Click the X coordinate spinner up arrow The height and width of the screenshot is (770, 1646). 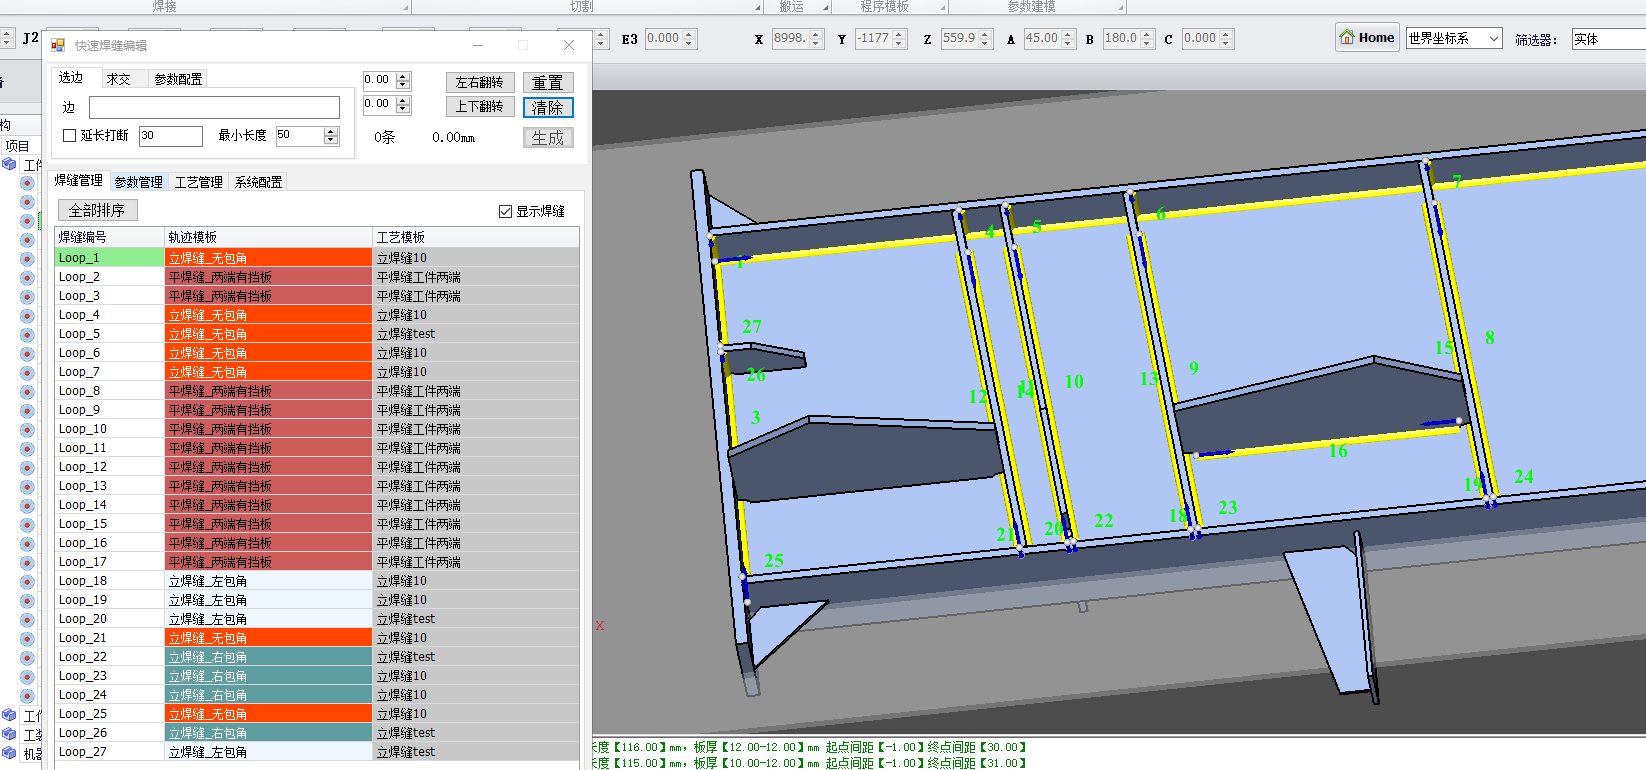pyautogui.click(x=816, y=34)
